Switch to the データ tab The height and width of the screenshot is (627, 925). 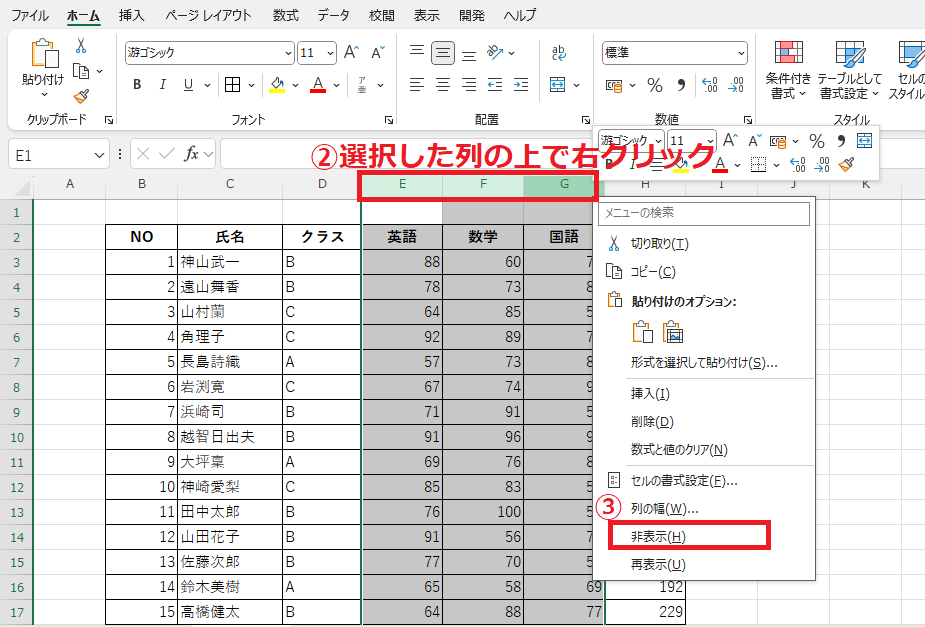pyautogui.click(x=333, y=15)
